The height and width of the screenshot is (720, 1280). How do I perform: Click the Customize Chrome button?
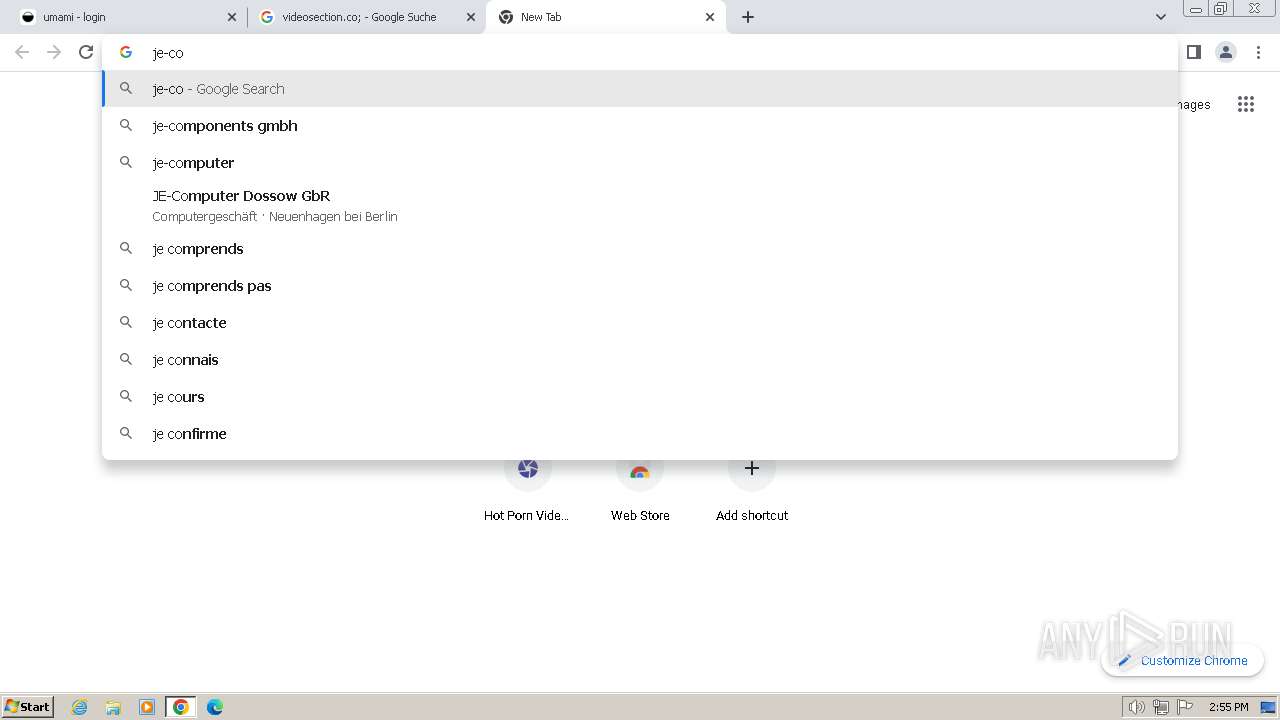pos(1182,660)
